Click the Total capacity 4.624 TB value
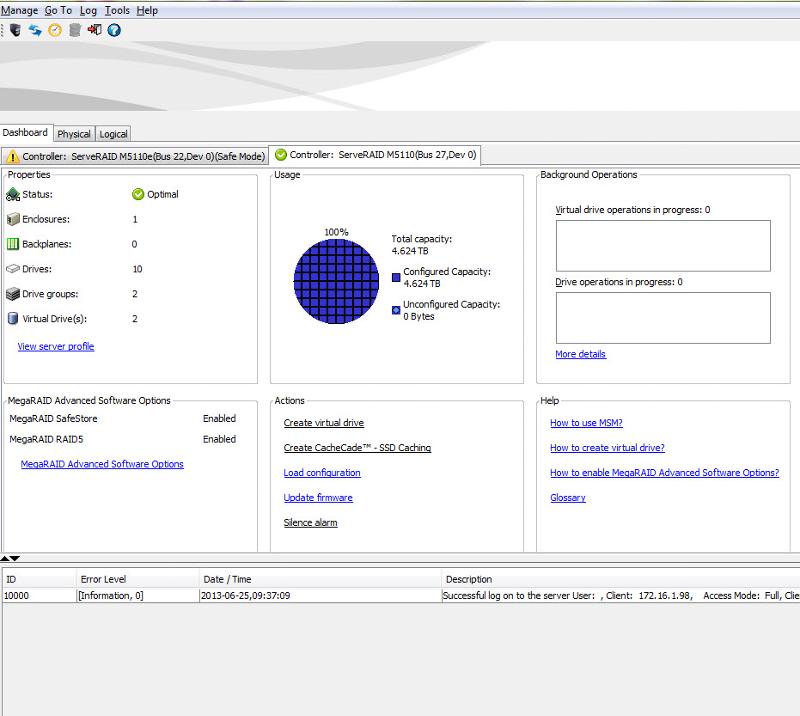 pos(410,251)
